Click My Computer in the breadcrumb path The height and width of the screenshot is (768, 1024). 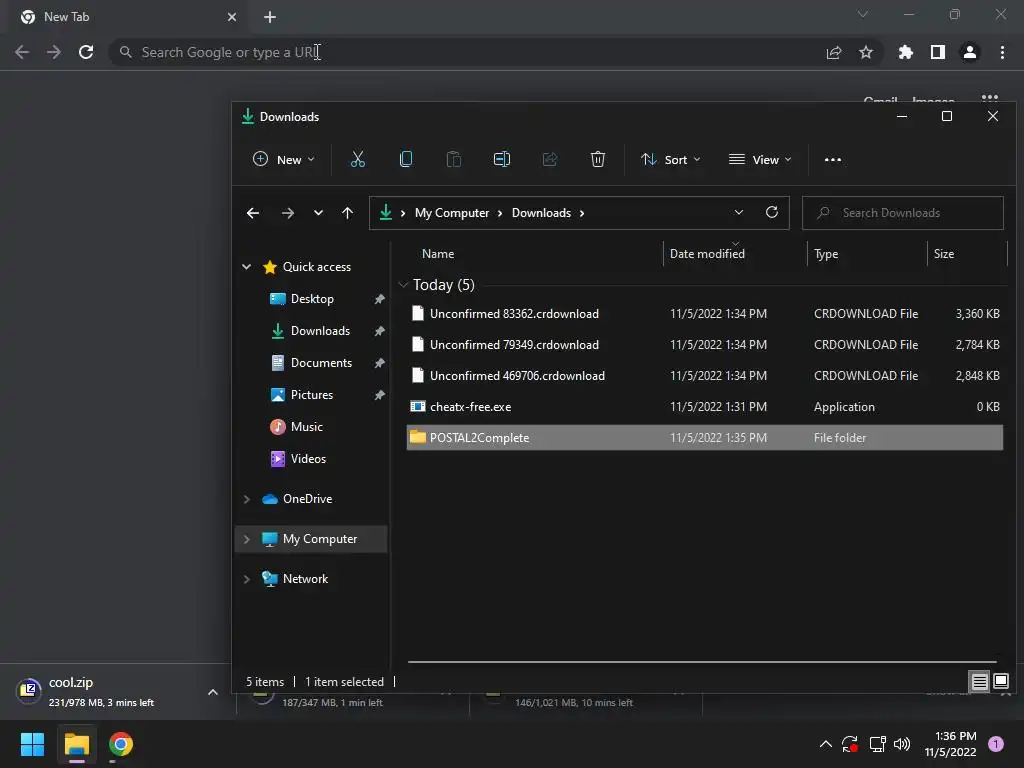point(452,213)
